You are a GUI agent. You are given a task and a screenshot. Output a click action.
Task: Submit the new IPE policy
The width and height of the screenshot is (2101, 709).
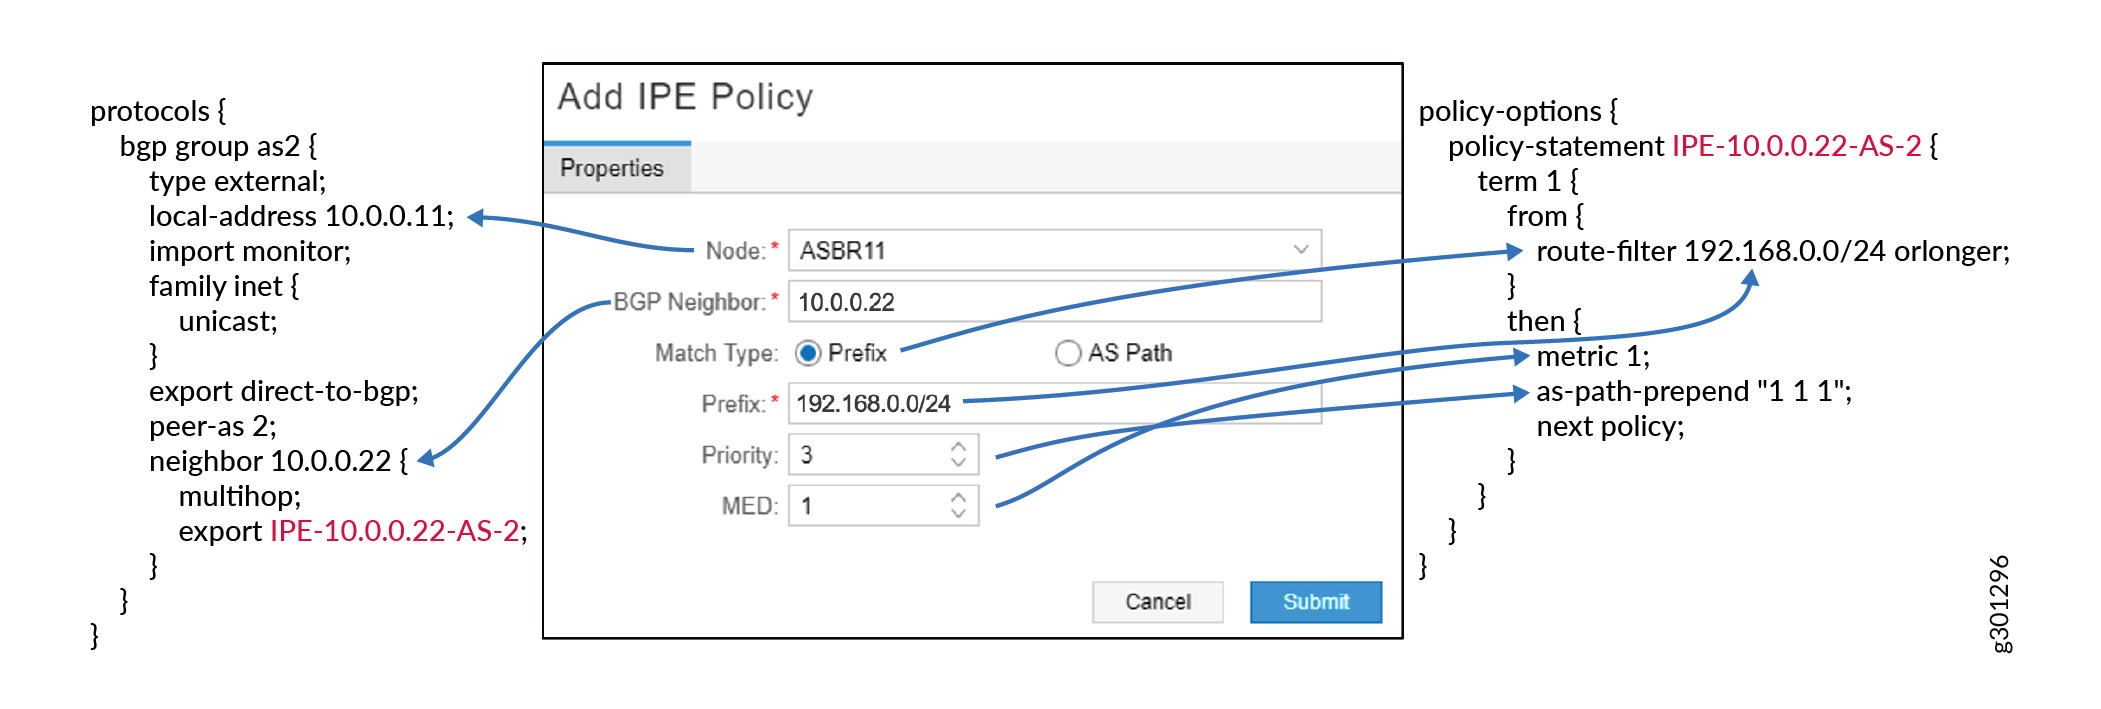click(1314, 601)
